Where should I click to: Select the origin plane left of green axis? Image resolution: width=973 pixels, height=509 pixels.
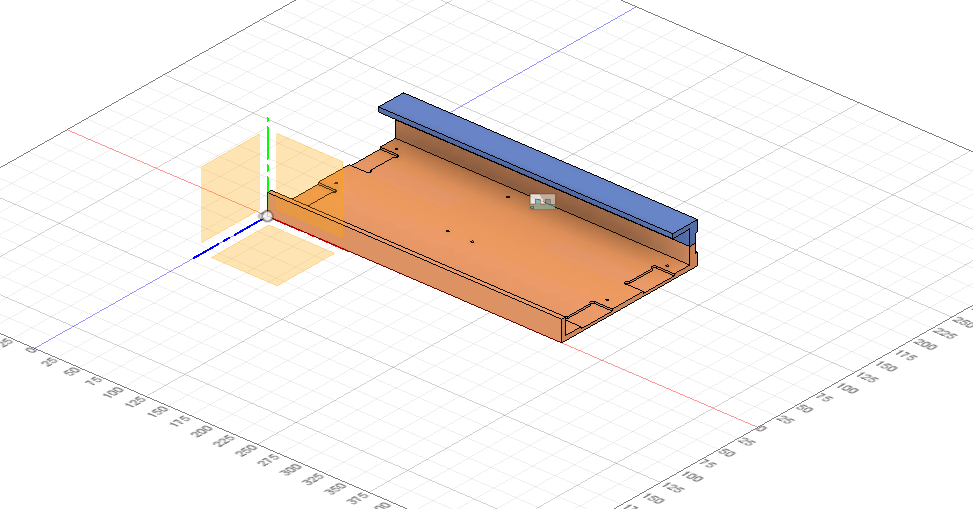tap(230, 188)
